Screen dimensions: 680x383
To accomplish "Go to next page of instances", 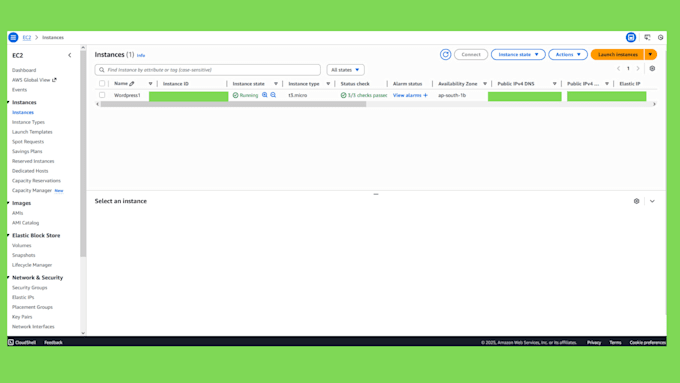I will click(638, 69).
